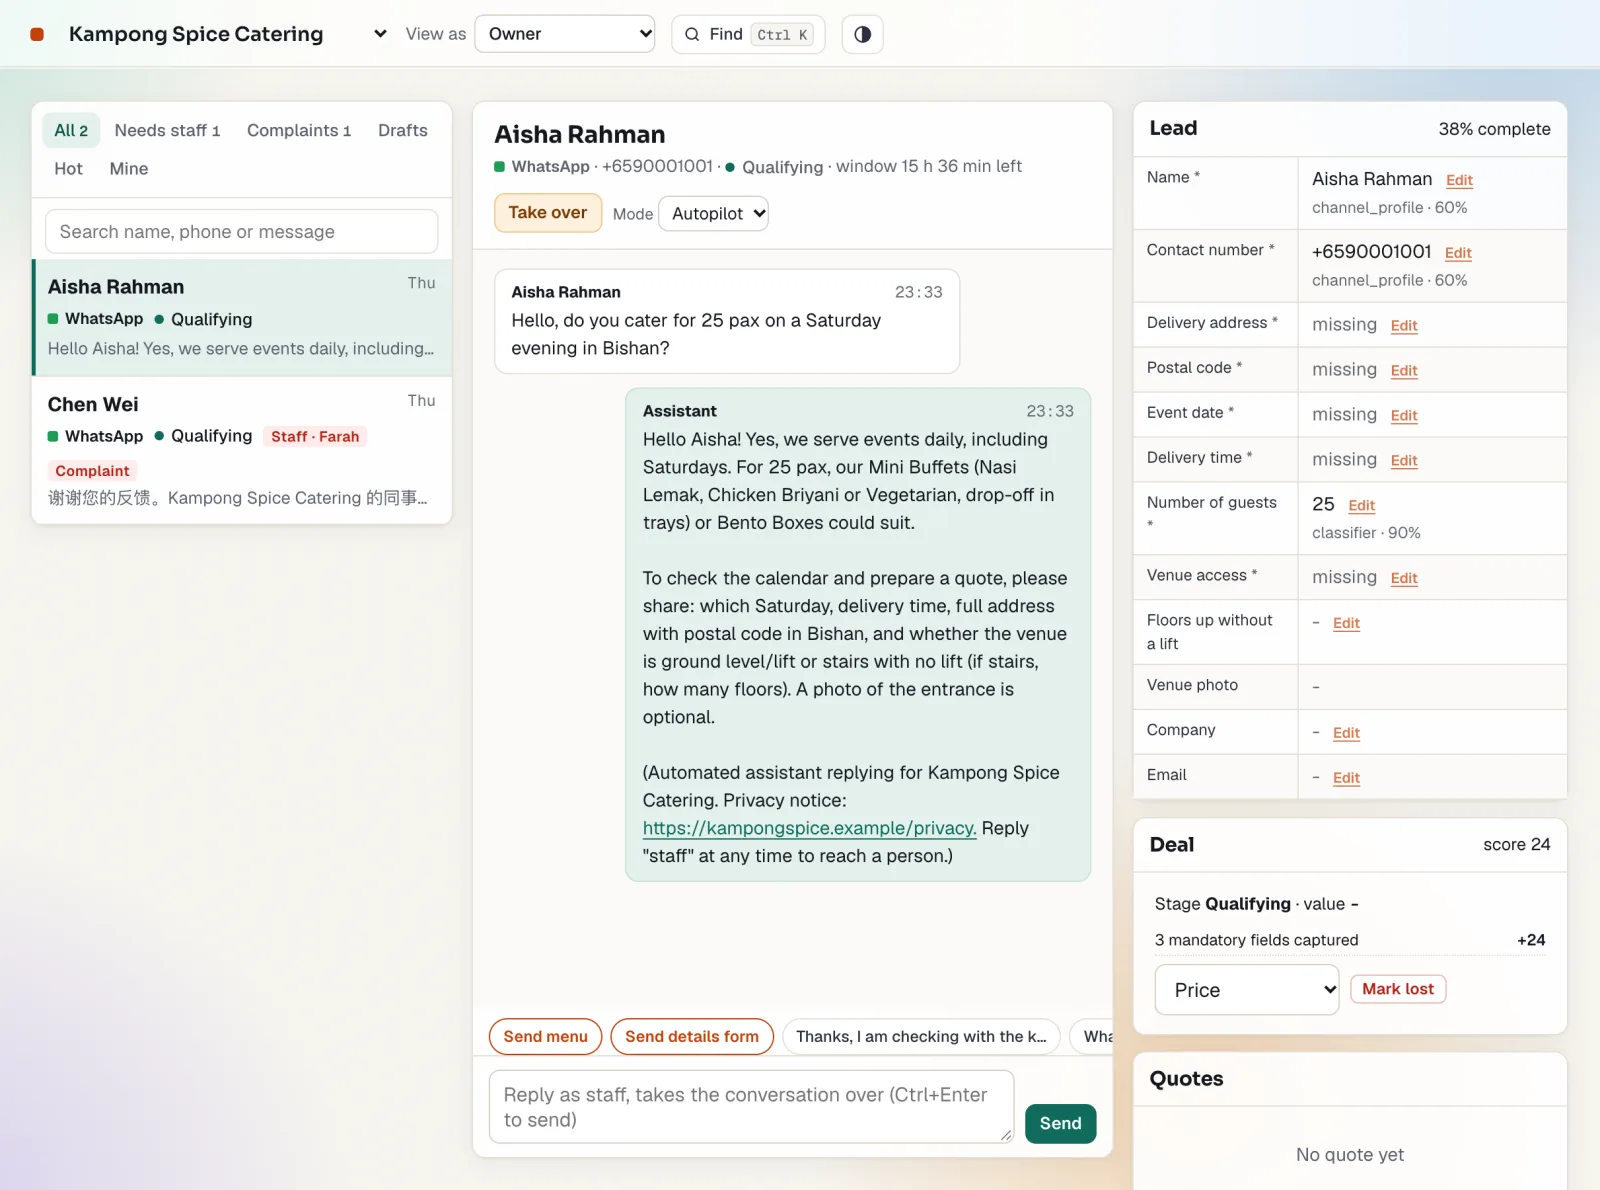Show the Mine conversations tab
This screenshot has height=1190, width=1600.
click(x=129, y=169)
